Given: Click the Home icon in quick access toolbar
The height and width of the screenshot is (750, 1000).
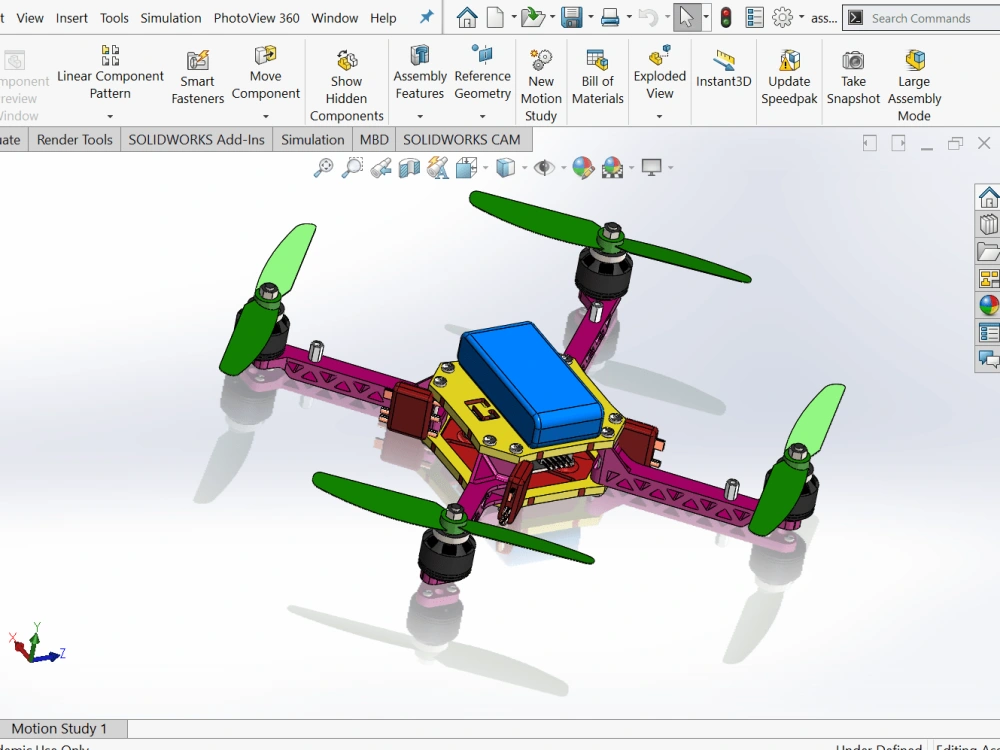Looking at the screenshot, I should point(467,17).
